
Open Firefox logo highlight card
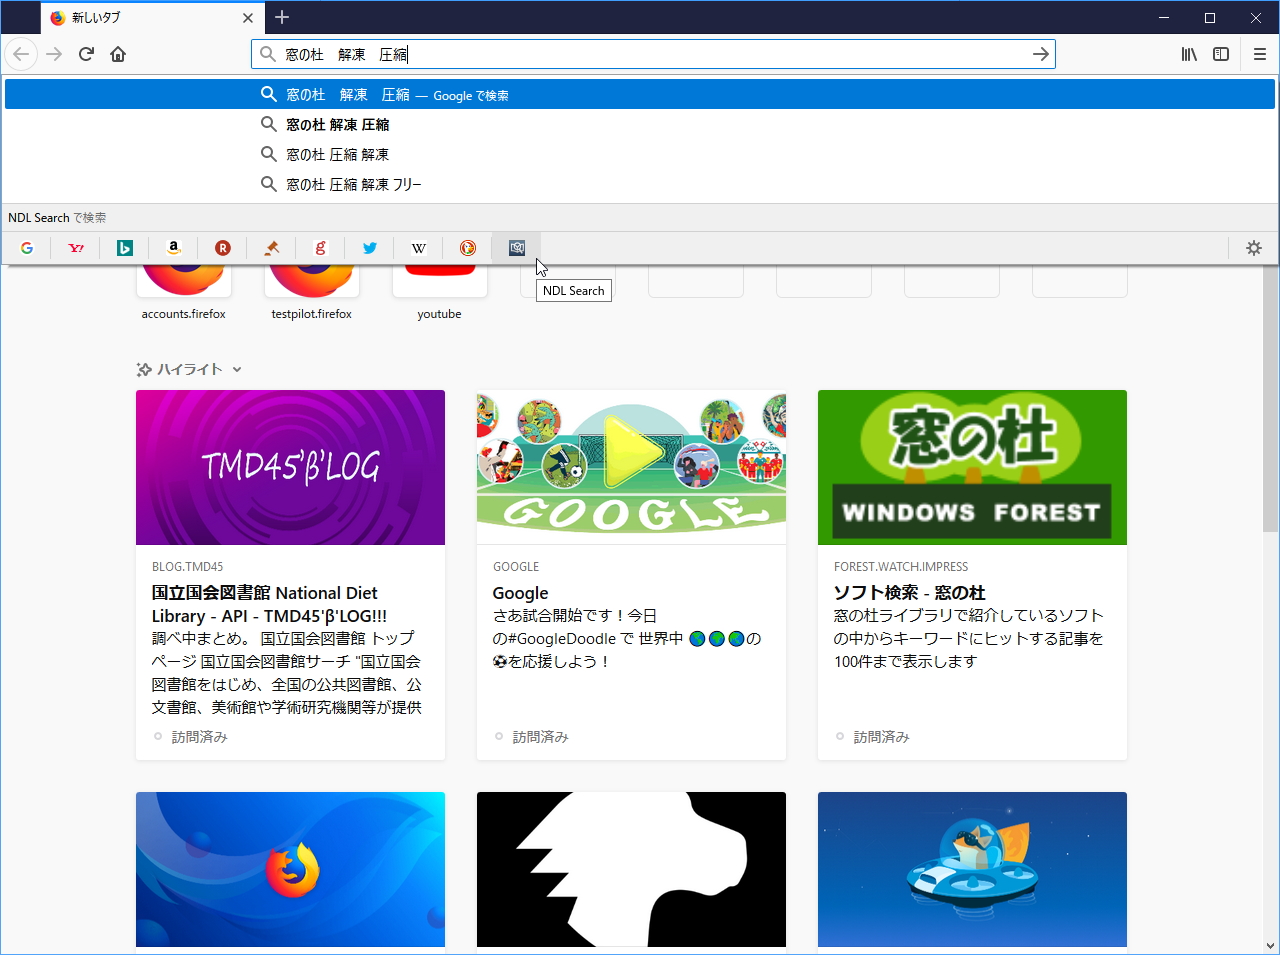pos(290,869)
